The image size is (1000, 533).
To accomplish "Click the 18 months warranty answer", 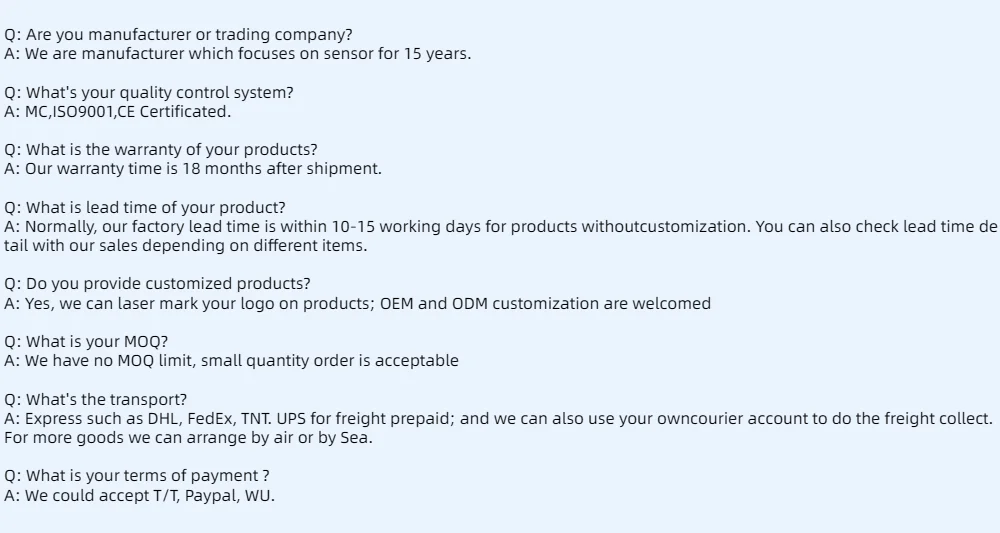I will click(193, 169).
